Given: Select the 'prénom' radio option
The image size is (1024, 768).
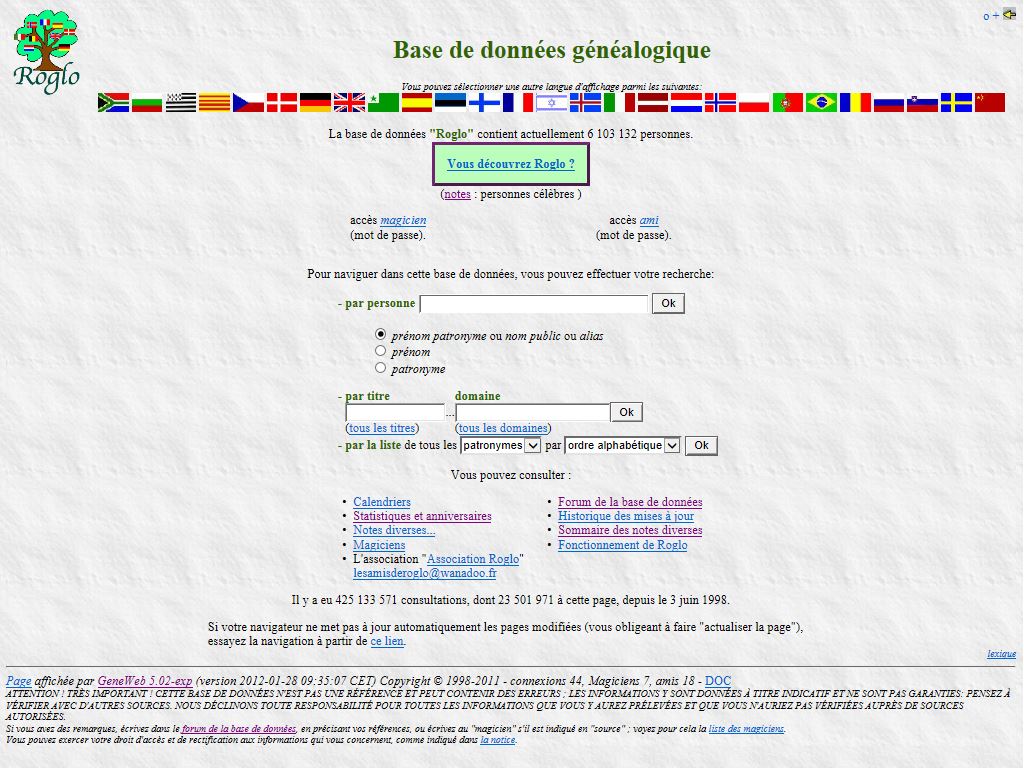Looking at the screenshot, I should point(381,351).
